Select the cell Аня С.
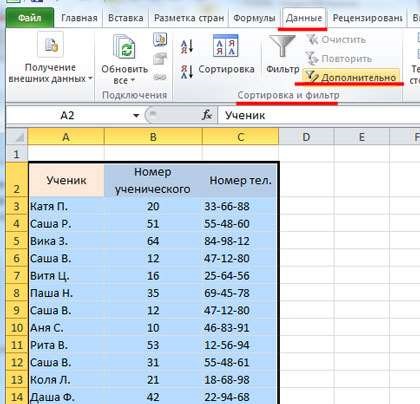 pos(66,328)
